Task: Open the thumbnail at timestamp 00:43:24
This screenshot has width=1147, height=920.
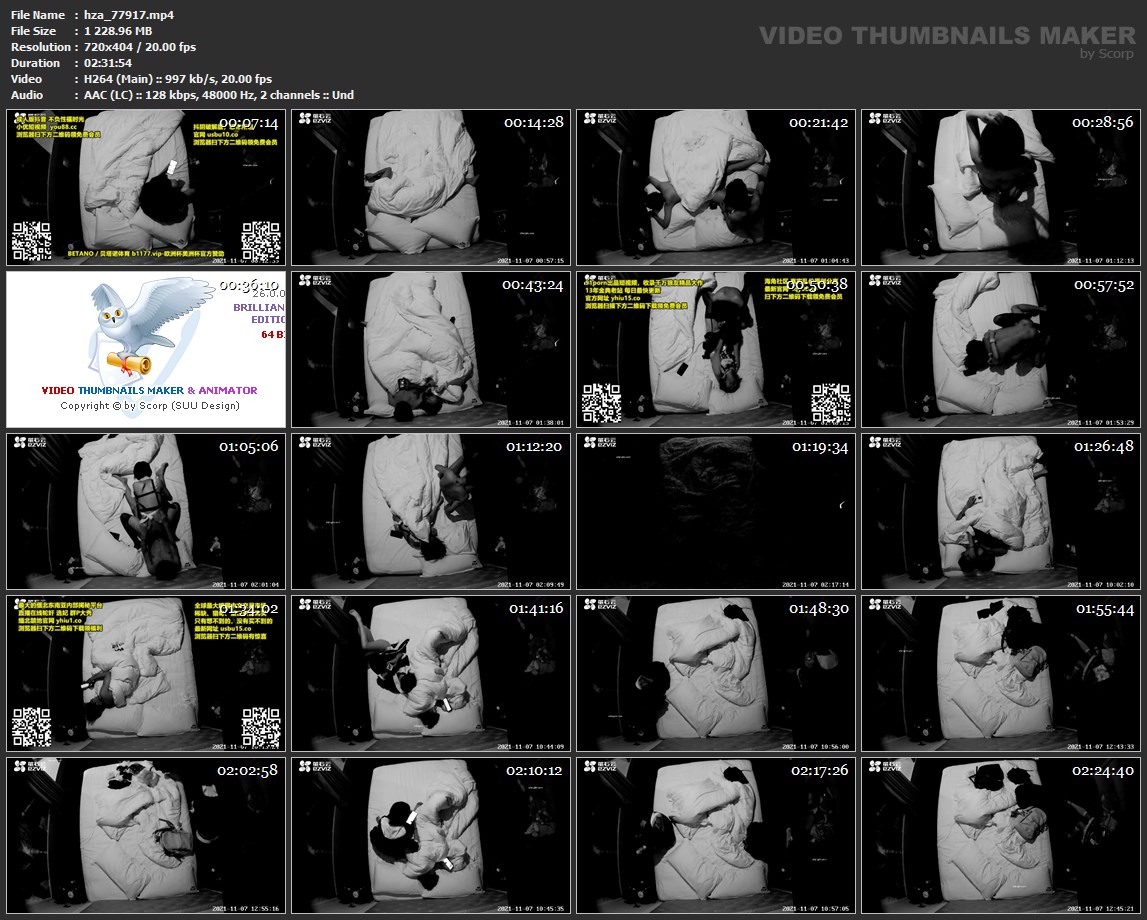Action: pyautogui.click(x=430, y=350)
